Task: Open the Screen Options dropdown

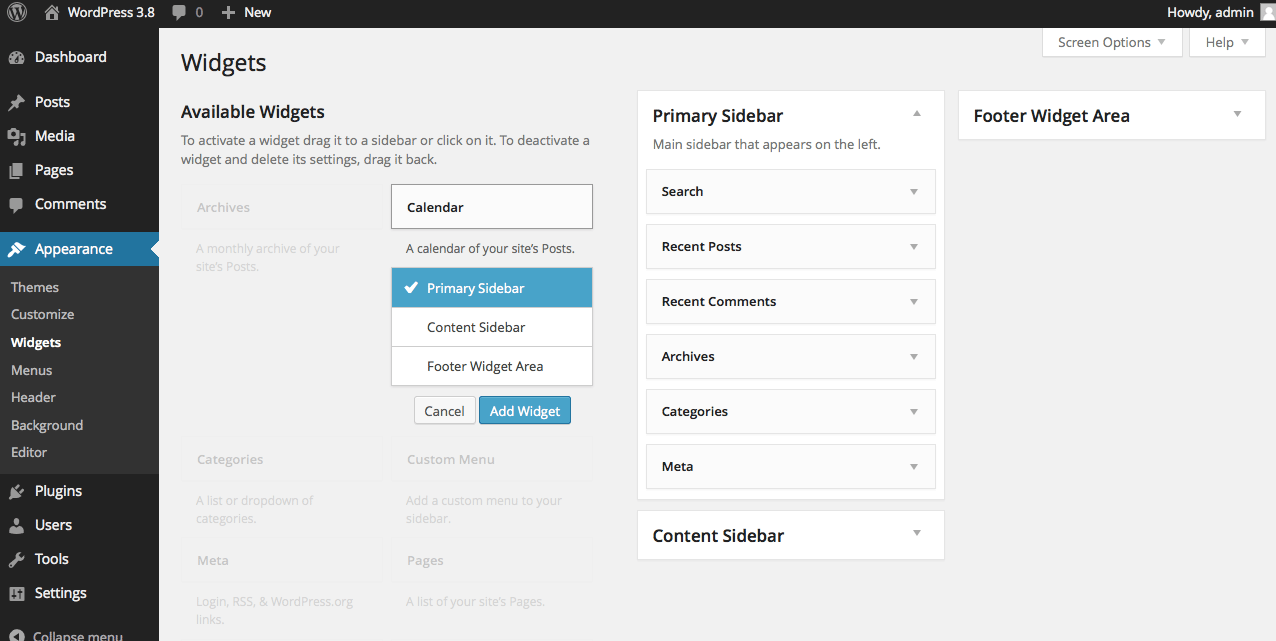Action: [x=1112, y=42]
